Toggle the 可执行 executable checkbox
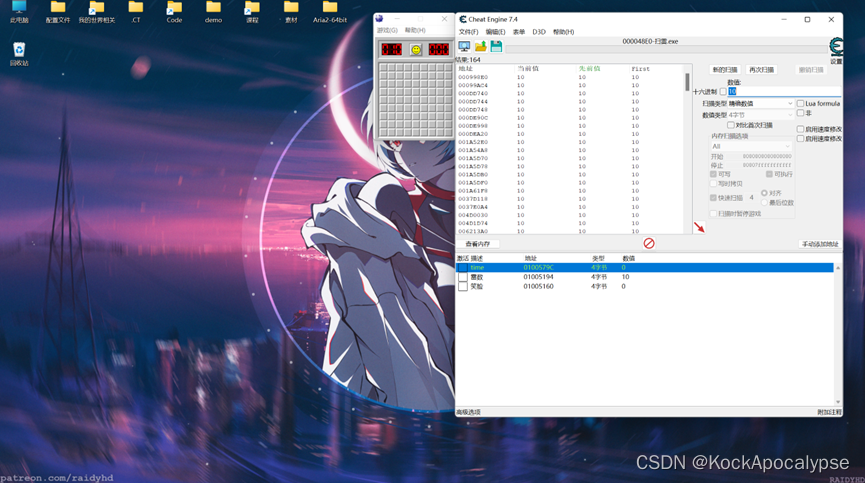This screenshot has width=865, height=483. tap(769, 174)
